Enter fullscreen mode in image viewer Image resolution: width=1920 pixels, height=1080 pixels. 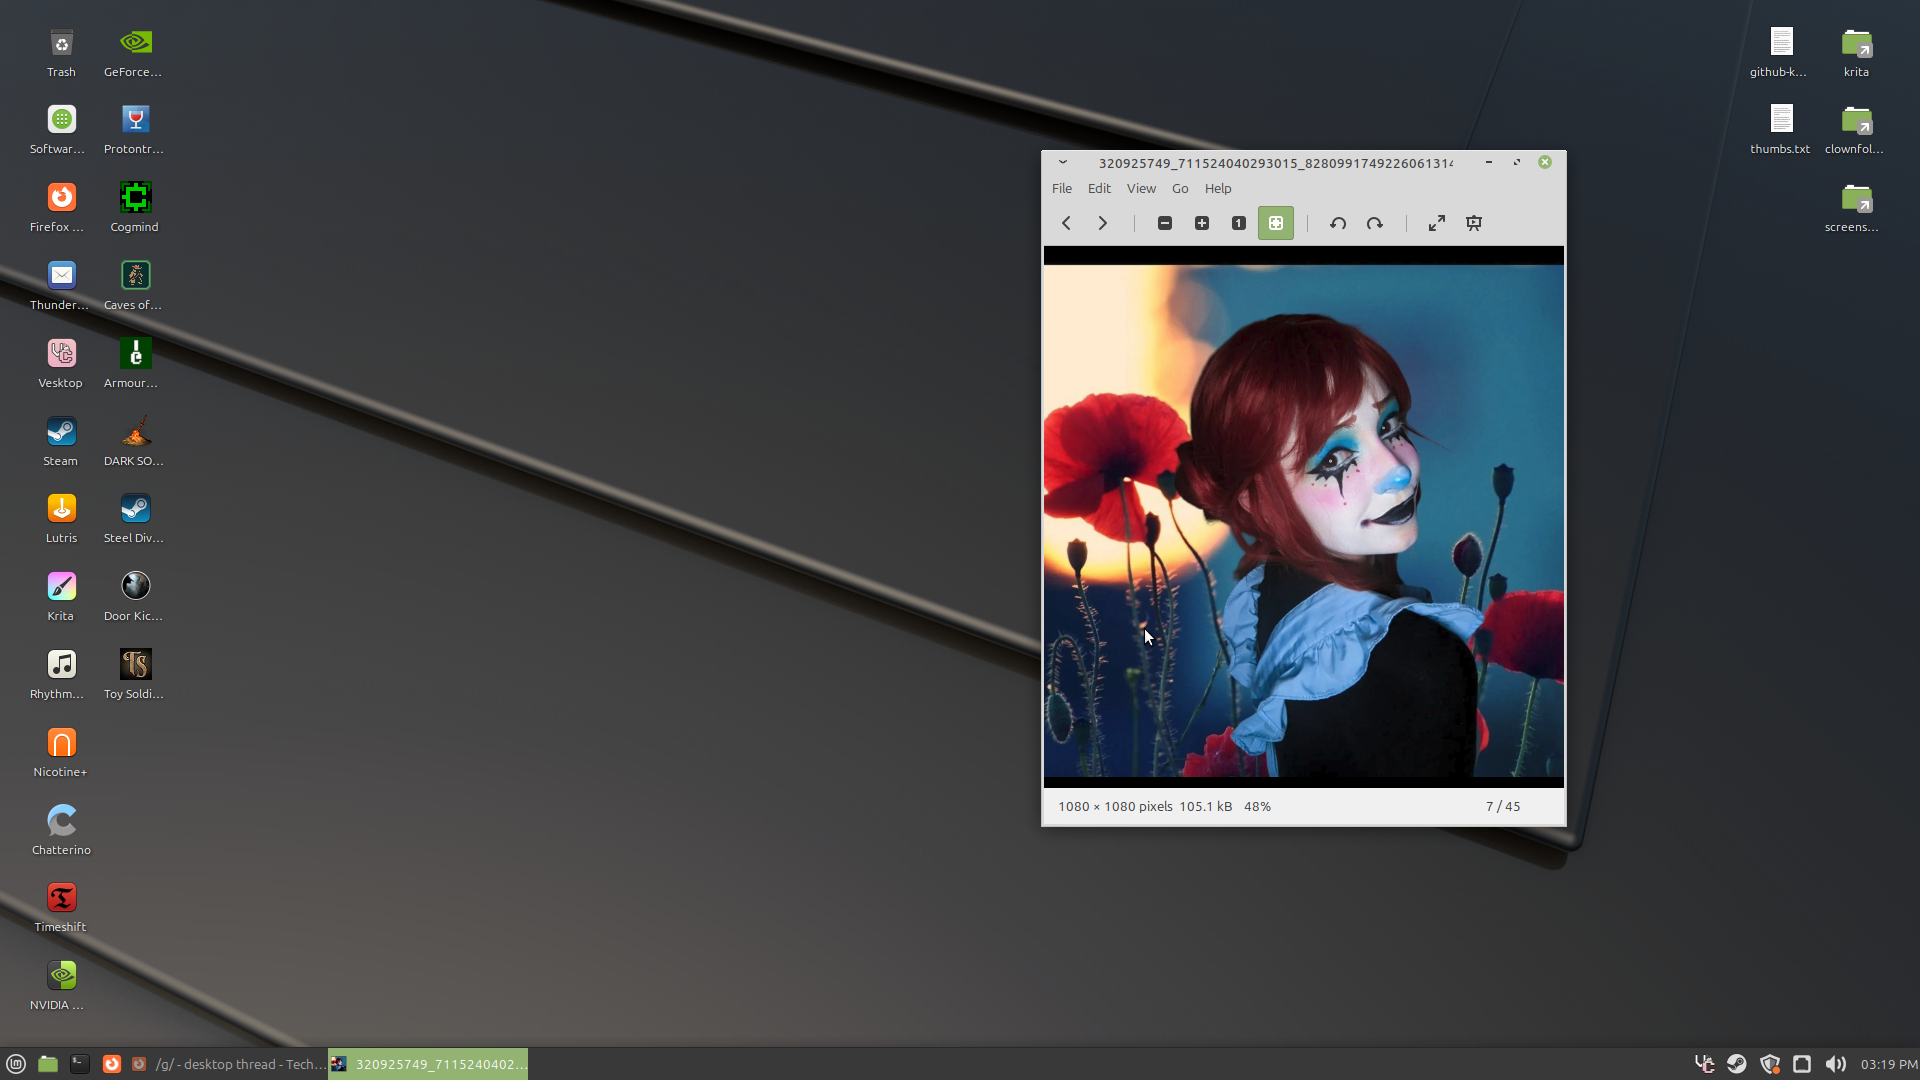(x=1437, y=223)
